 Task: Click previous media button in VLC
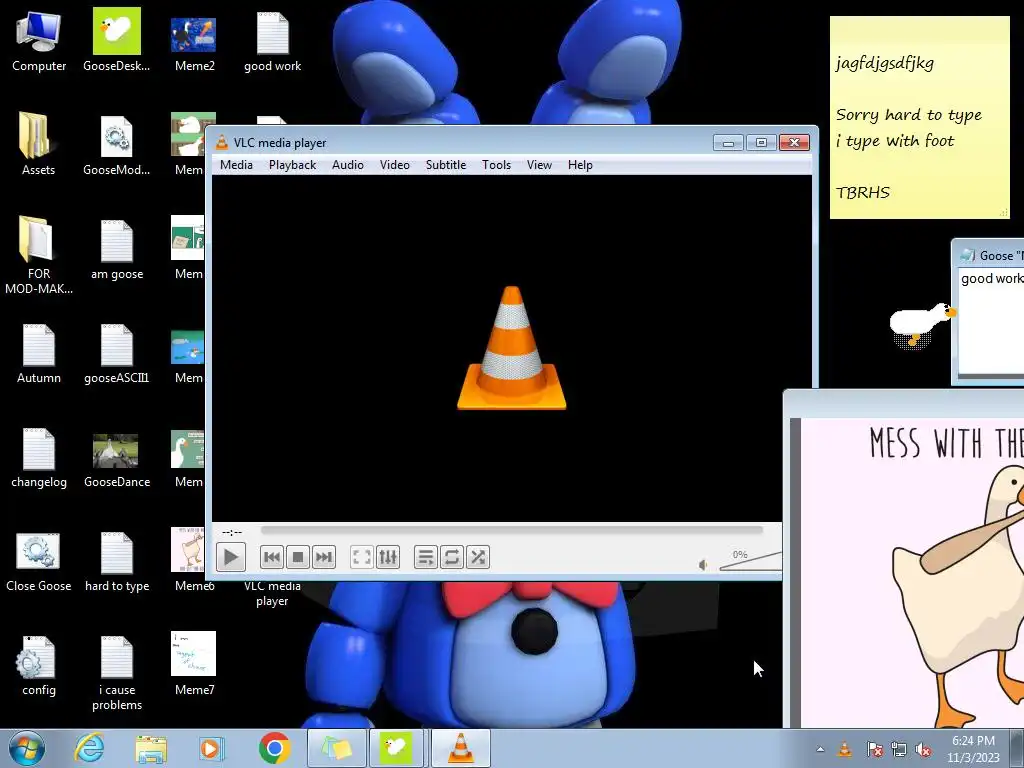click(272, 557)
